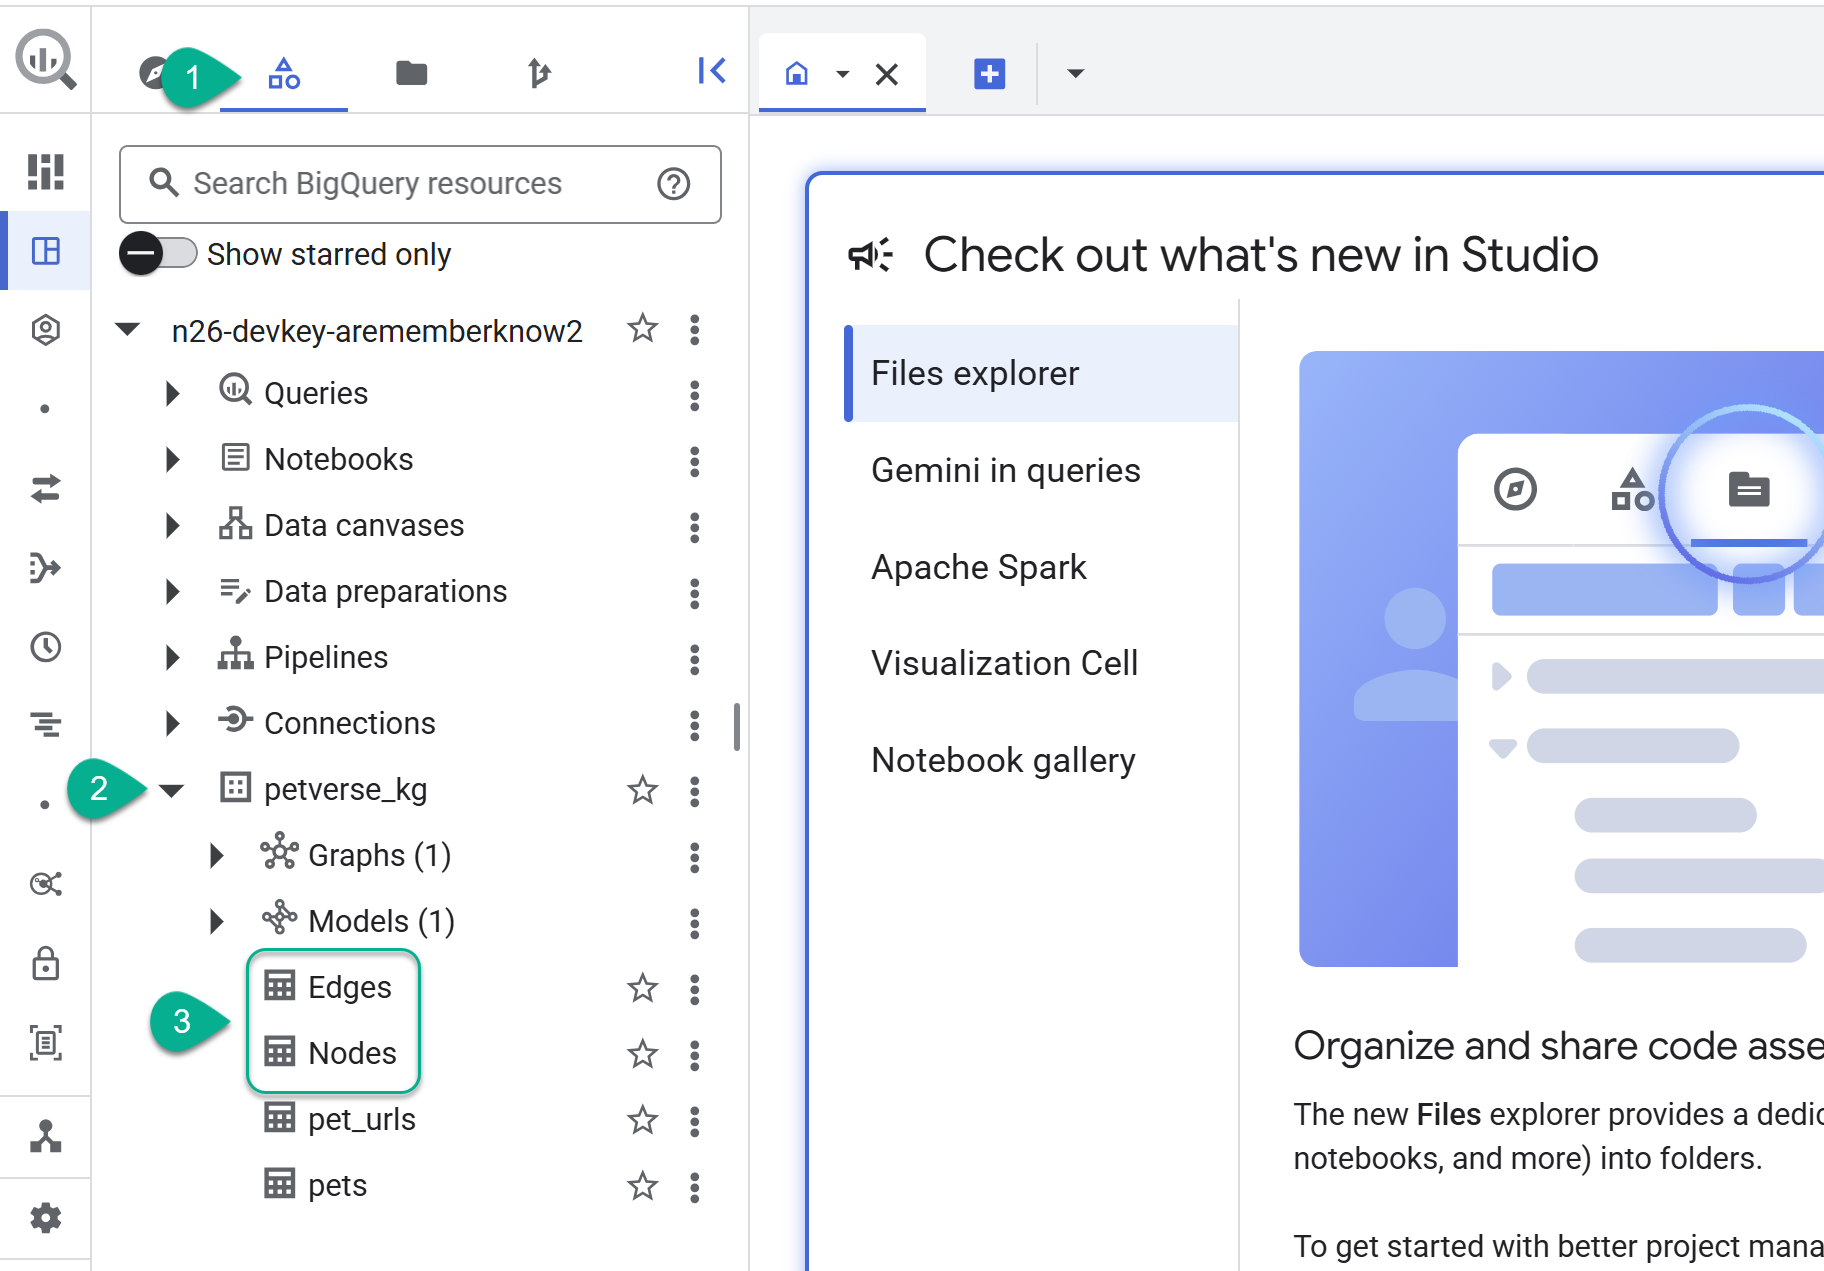Star the Edges table
The image size is (1824, 1271).
coord(642,988)
